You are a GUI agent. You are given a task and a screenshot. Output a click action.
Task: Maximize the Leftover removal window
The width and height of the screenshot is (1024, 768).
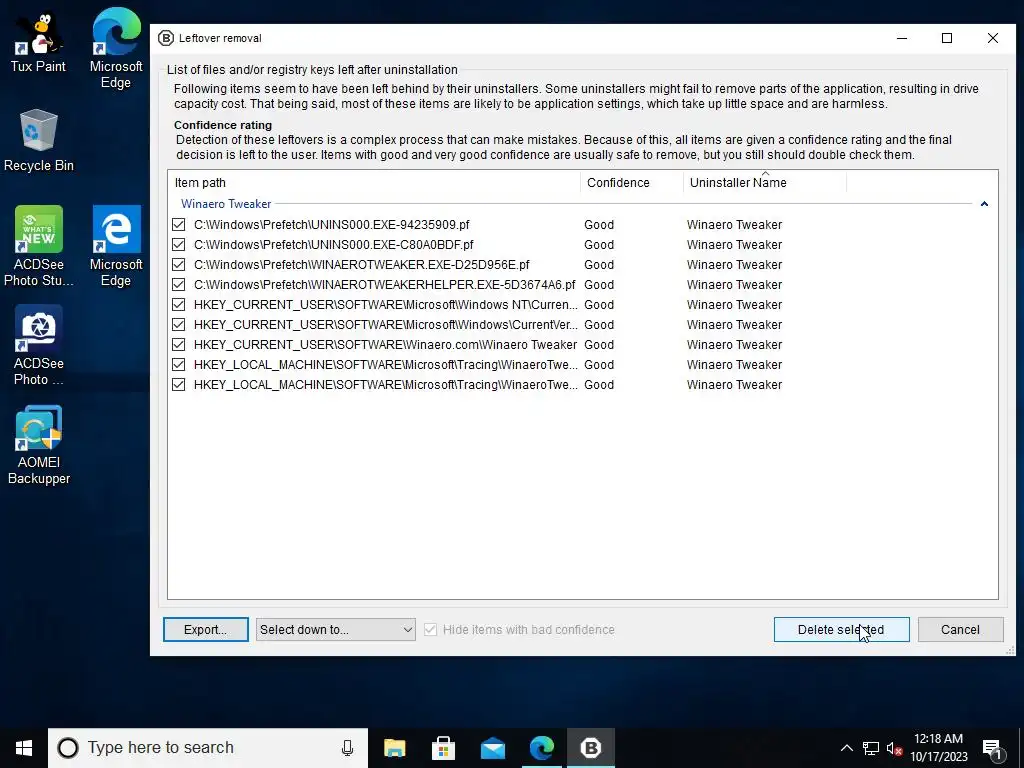click(946, 38)
